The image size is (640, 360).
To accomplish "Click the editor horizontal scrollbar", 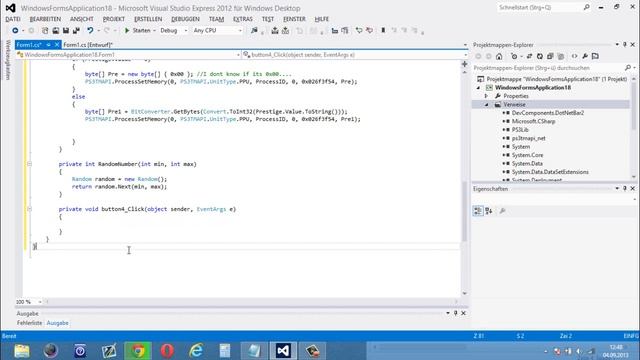I will click(x=251, y=302).
